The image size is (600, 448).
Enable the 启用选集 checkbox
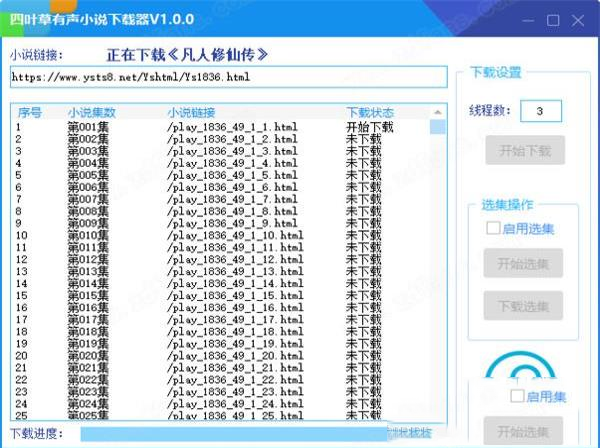(x=494, y=228)
